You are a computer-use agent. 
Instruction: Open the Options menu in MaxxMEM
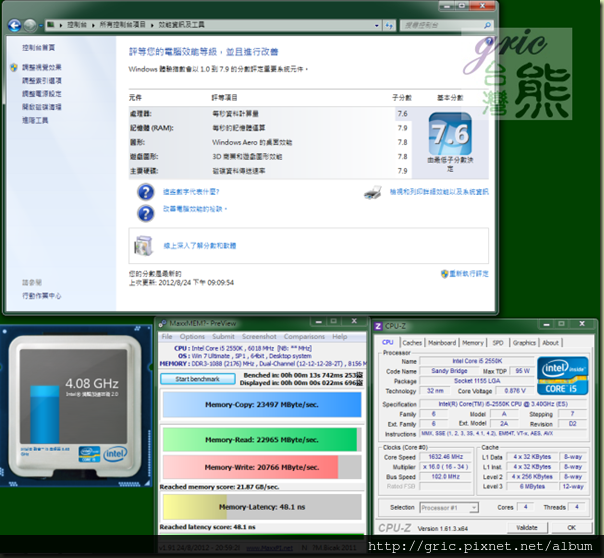pos(192,337)
